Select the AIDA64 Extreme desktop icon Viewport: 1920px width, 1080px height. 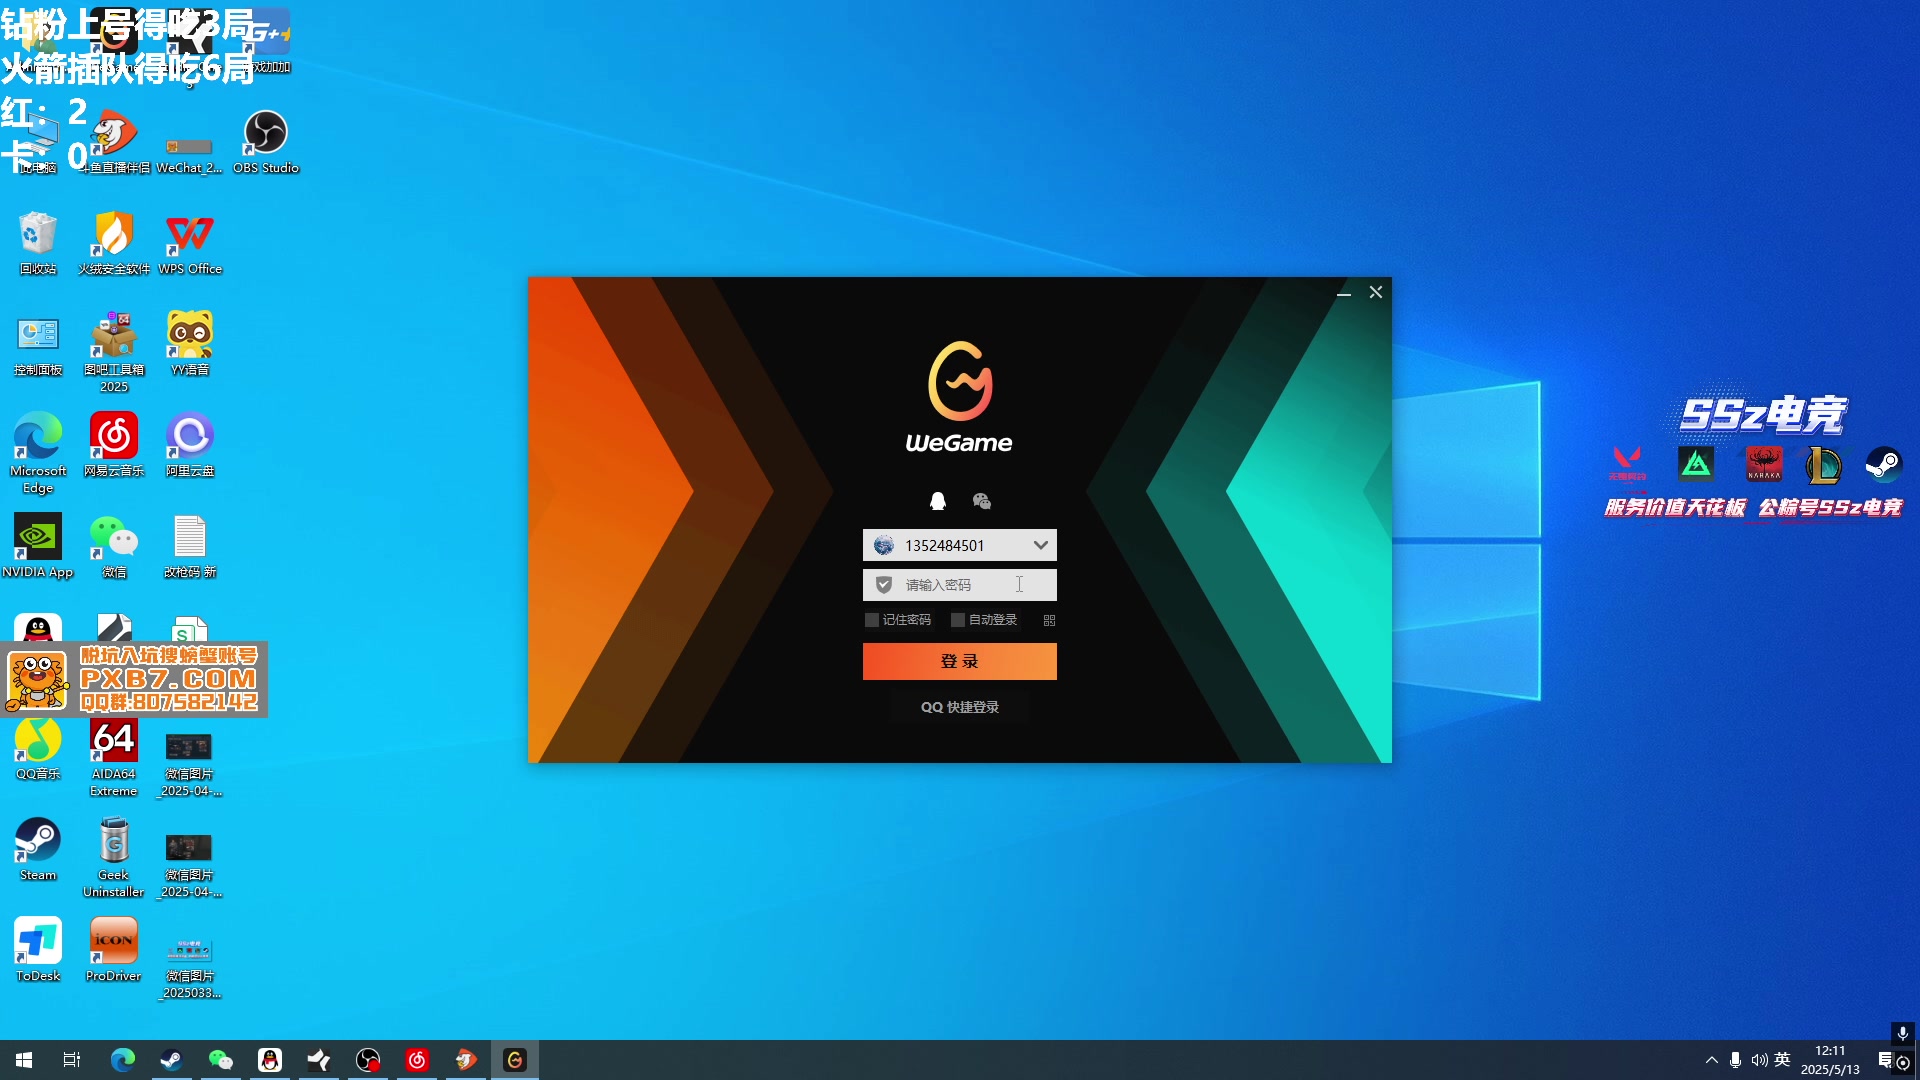pyautogui.click(x=114, y=756)
